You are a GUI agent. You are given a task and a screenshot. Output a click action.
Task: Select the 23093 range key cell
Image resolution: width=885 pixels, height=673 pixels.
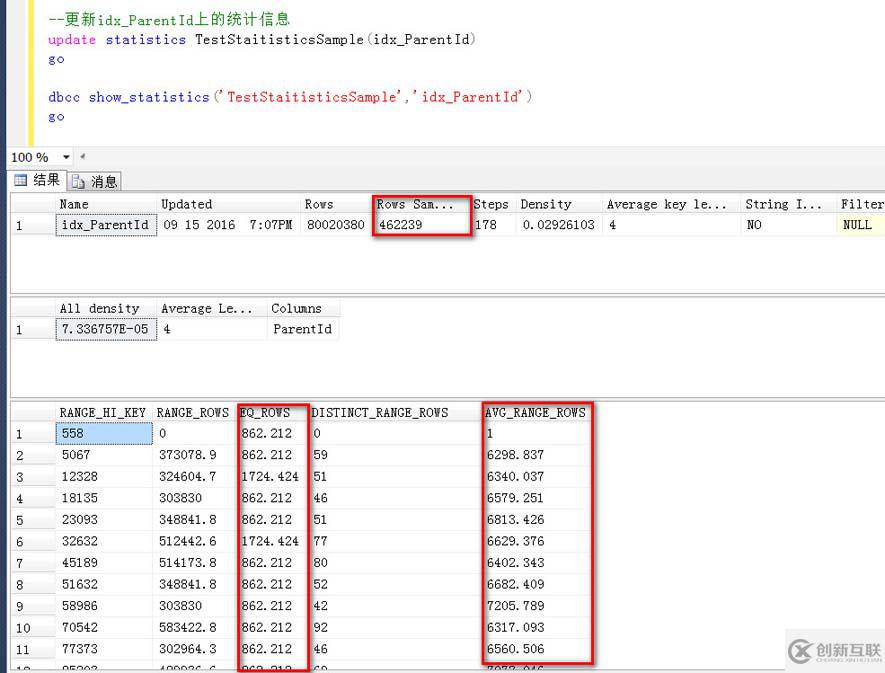click(x=104, y=519)
